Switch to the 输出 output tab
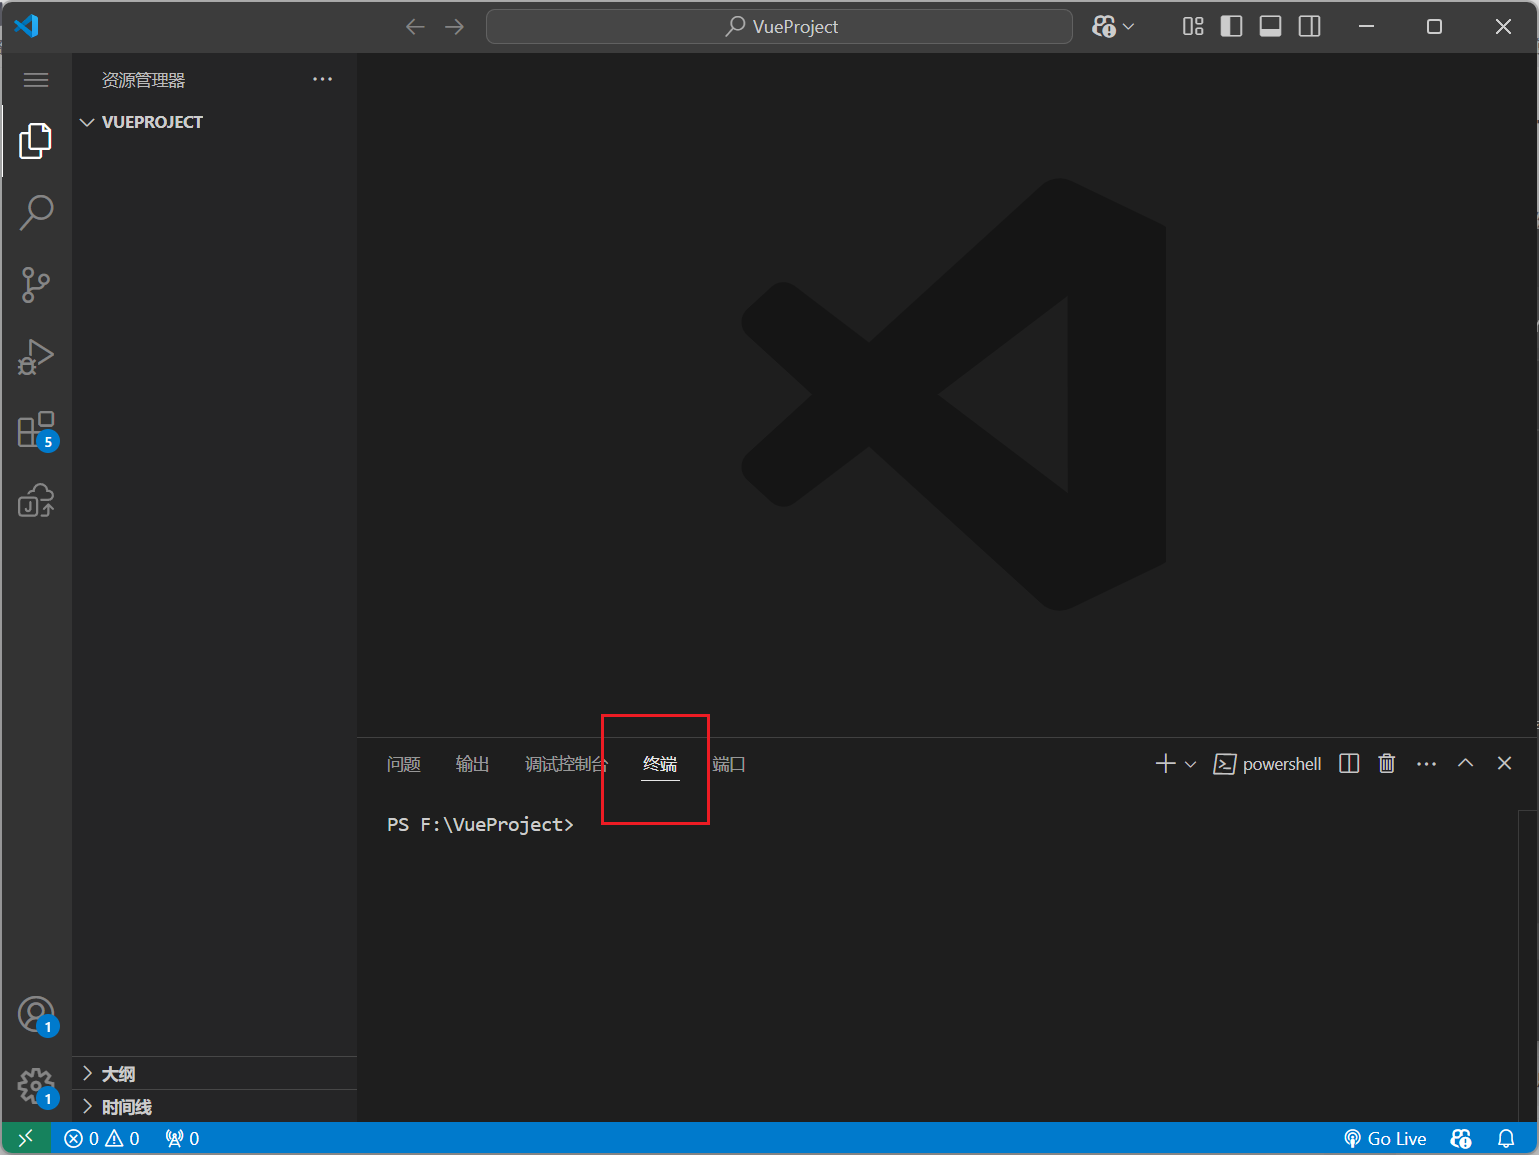 (472, 764)
